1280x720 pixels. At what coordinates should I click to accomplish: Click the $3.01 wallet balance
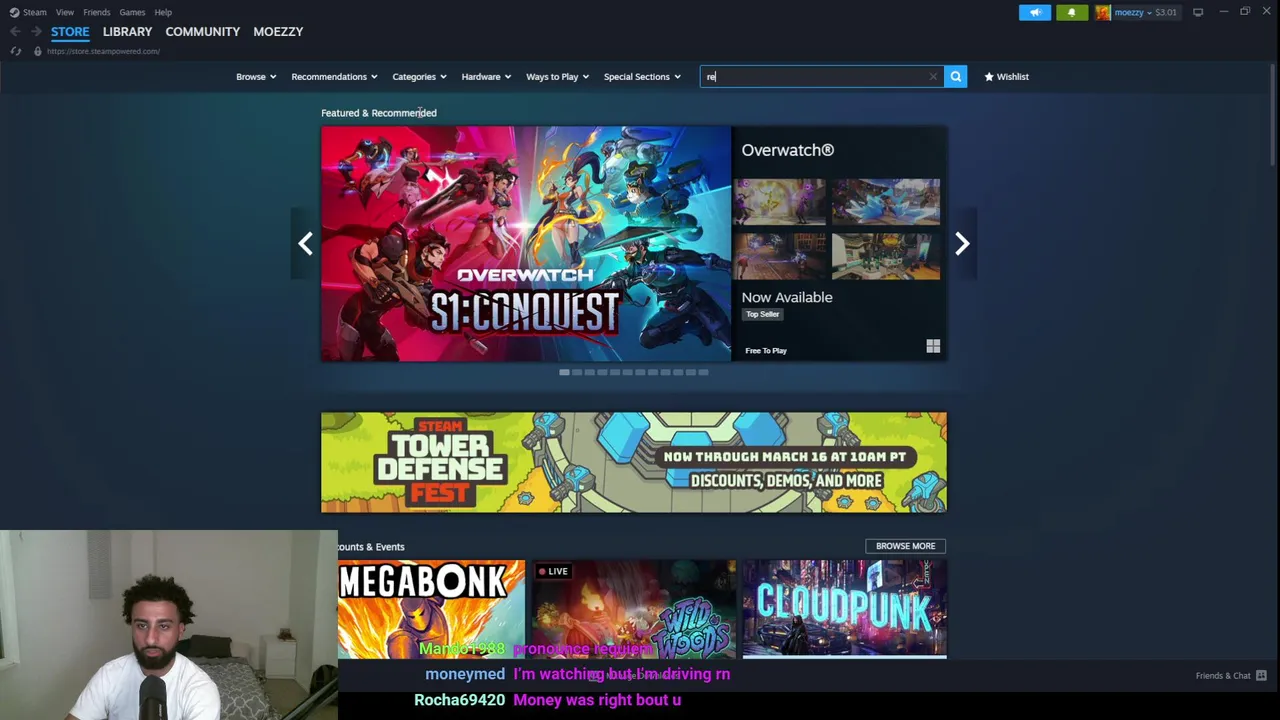pyautogui.click(x=1166, y=12)
